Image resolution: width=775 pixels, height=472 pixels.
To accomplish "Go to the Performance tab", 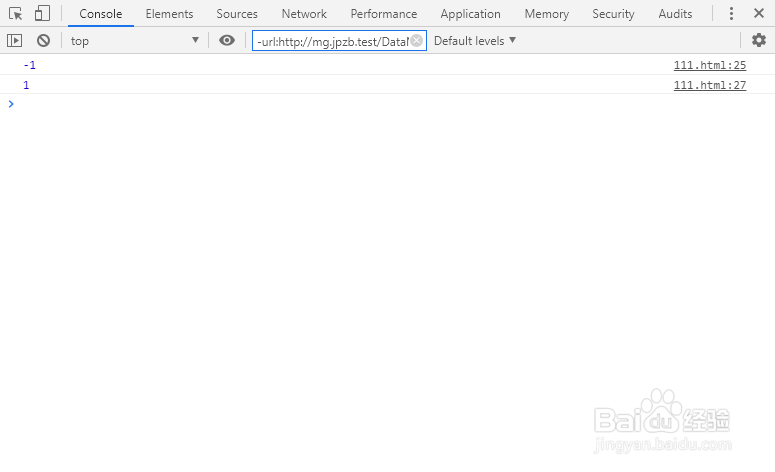I will (384, 14).
